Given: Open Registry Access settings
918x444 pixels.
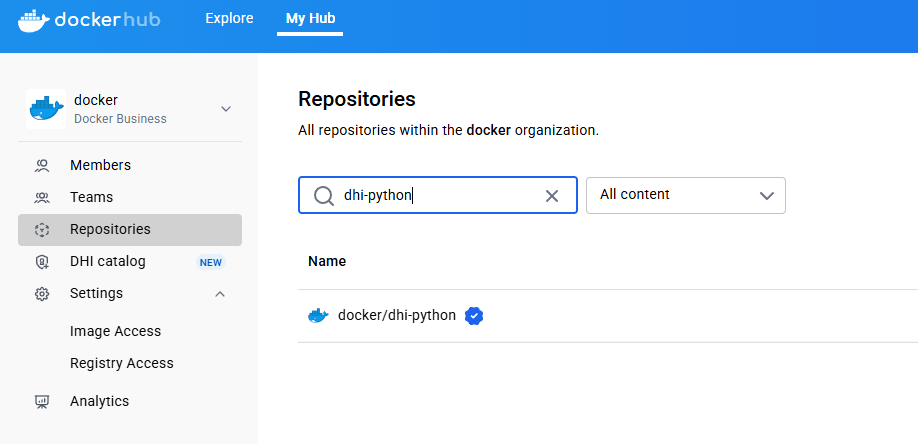Looking at the screenshot, I should point(121,363).
